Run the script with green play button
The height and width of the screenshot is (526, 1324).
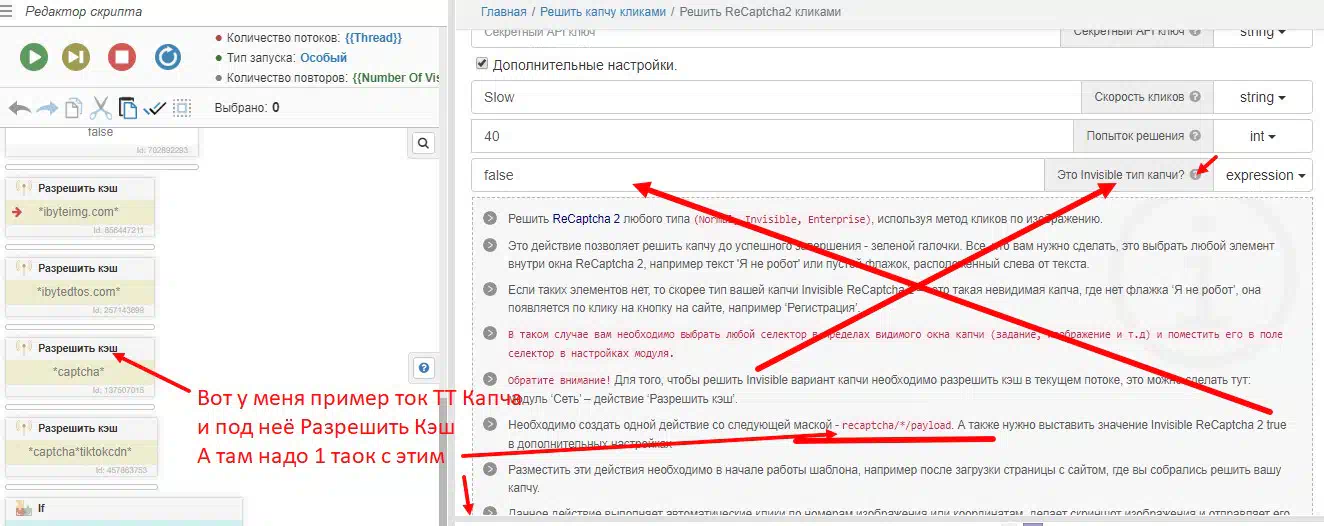[34, 57]
